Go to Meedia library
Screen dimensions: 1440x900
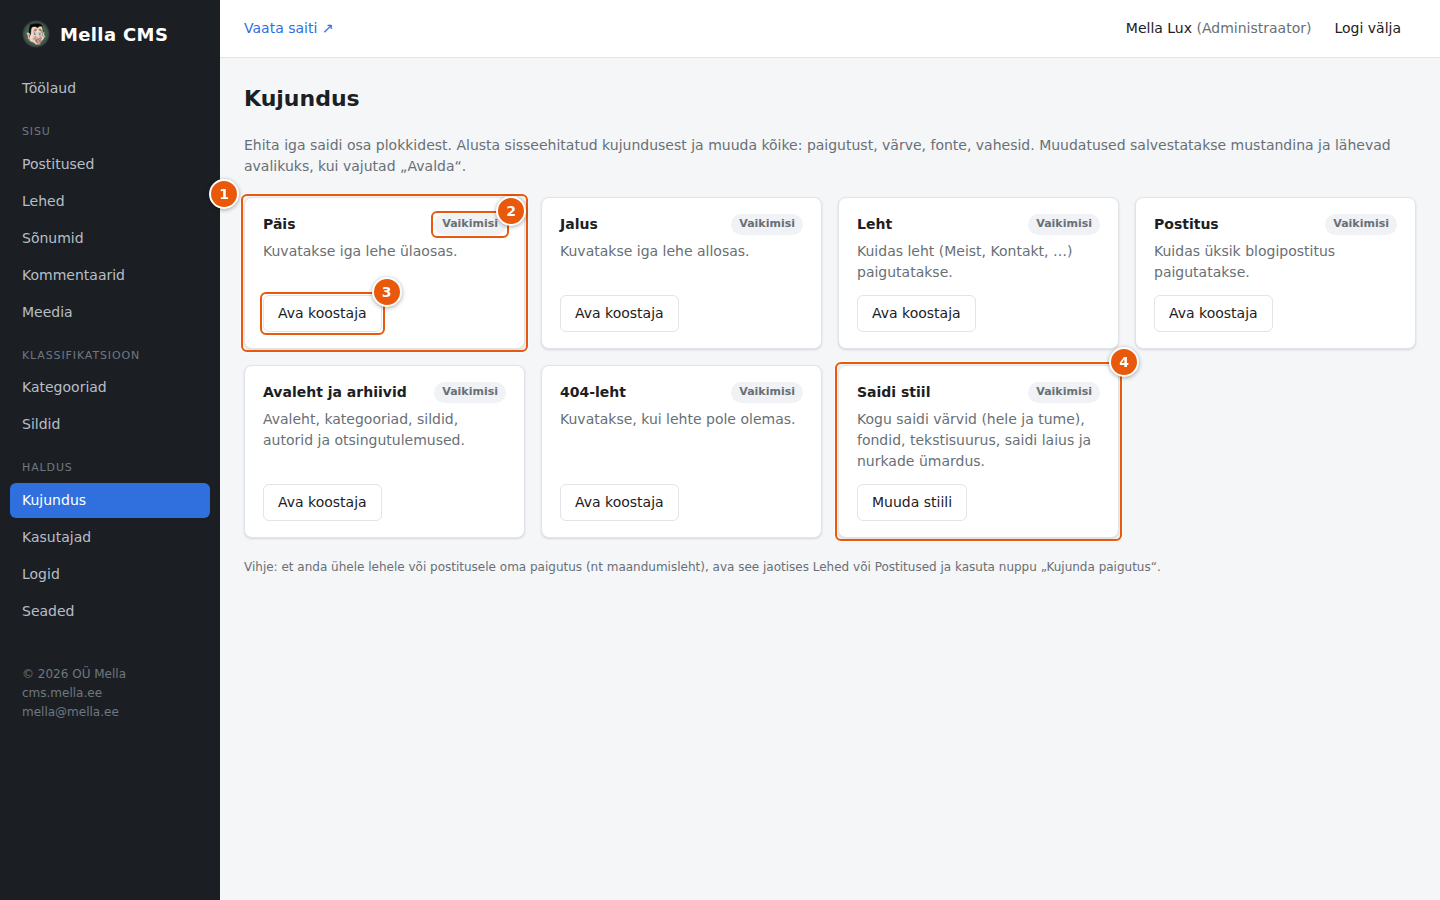pyautogui.click(x=110, y=312)
